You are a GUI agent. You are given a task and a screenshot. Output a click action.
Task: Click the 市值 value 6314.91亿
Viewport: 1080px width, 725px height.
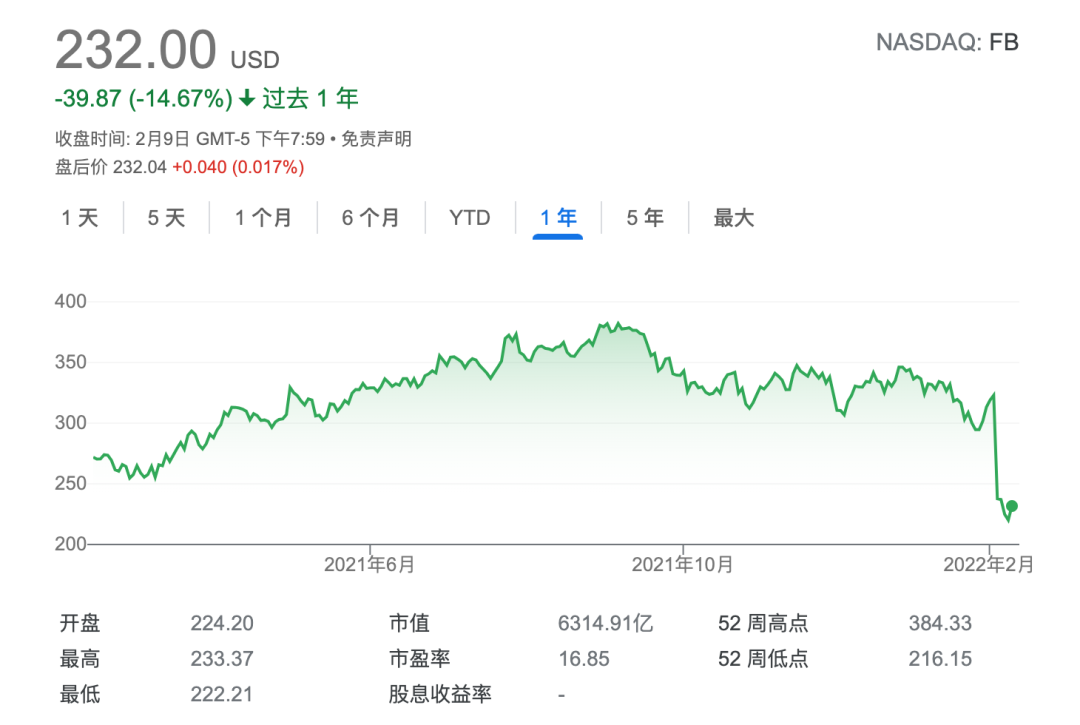tap(605, 624)
